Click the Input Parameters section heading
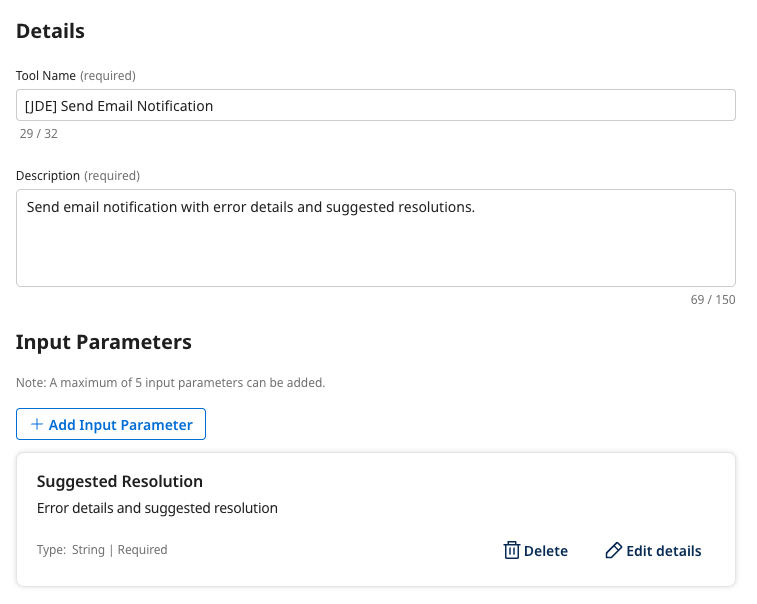 104,342
